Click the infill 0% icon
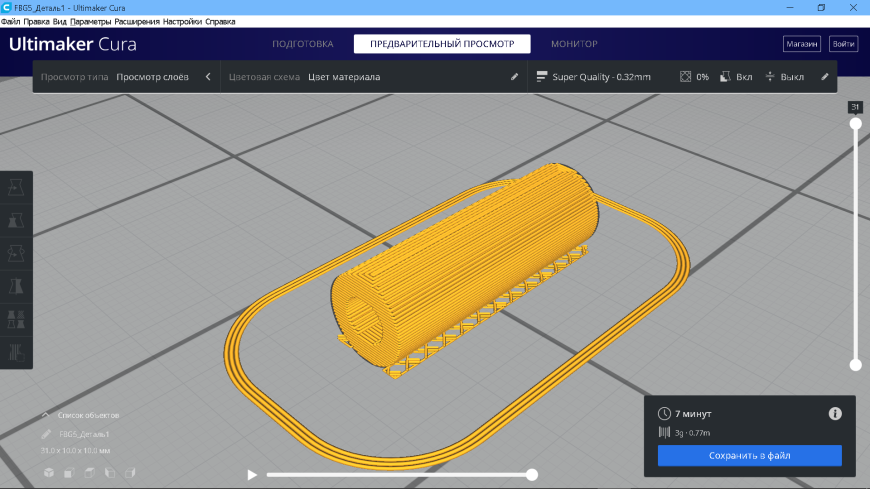Image resolution: width=870 pixels, height=489 pixels. (x=685, y=77)
